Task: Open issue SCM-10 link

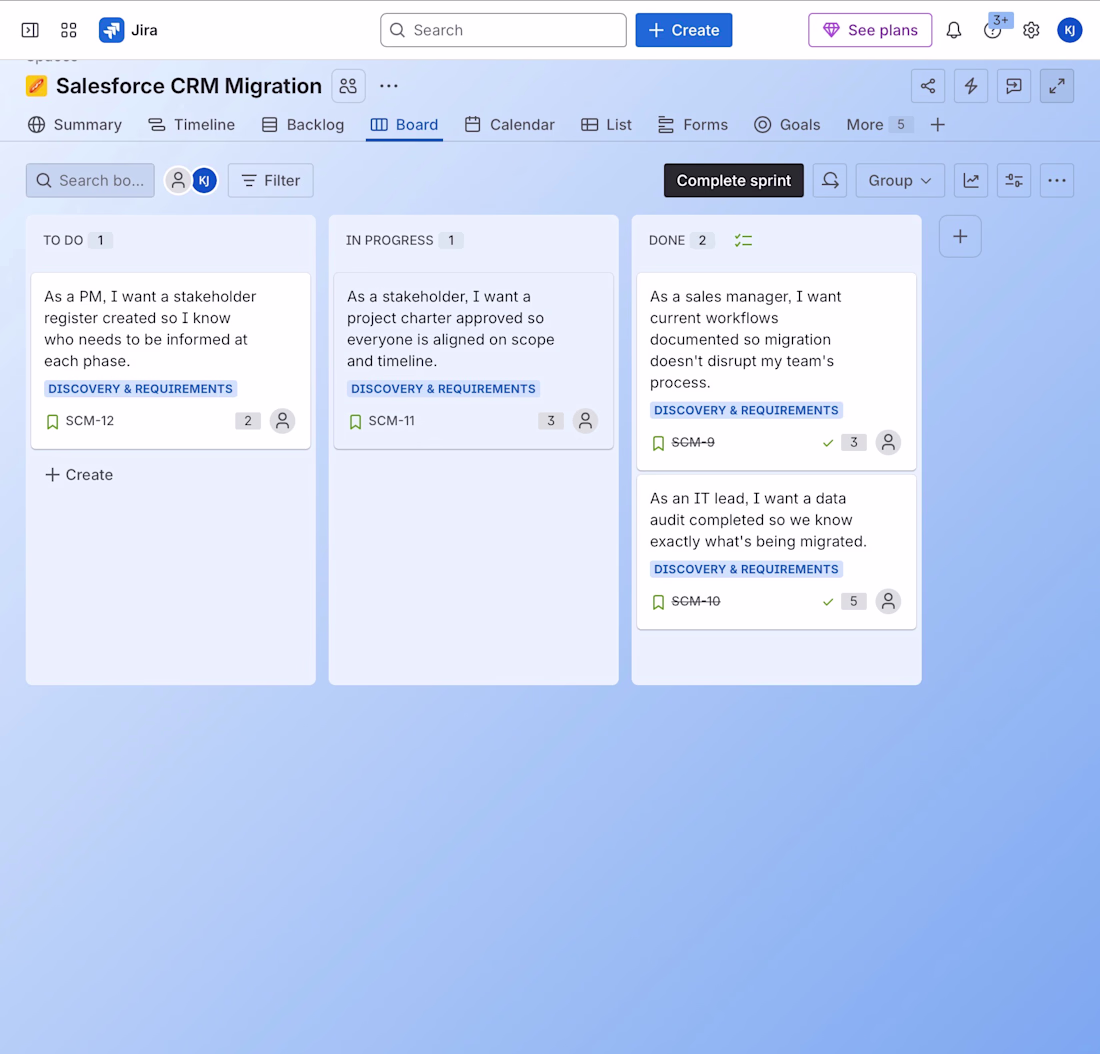Action: point(696,601)
